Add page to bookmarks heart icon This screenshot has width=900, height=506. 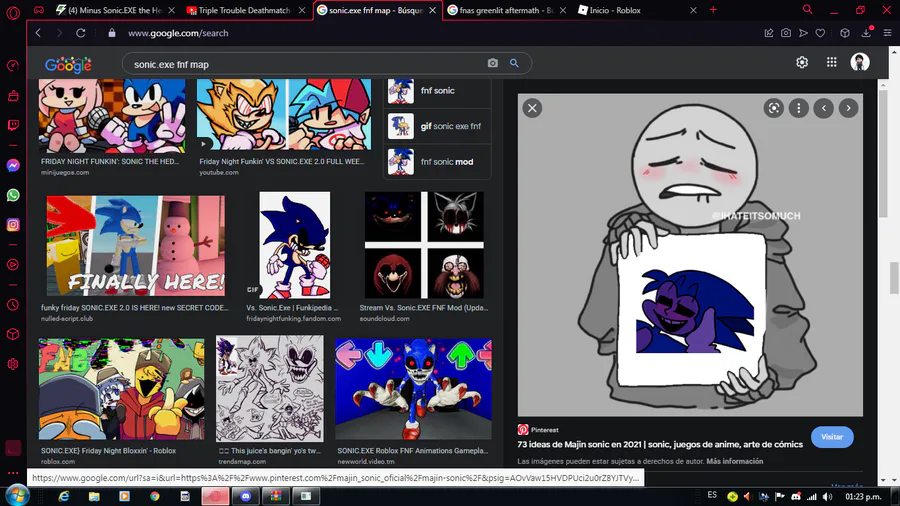[x=820, y=33]
